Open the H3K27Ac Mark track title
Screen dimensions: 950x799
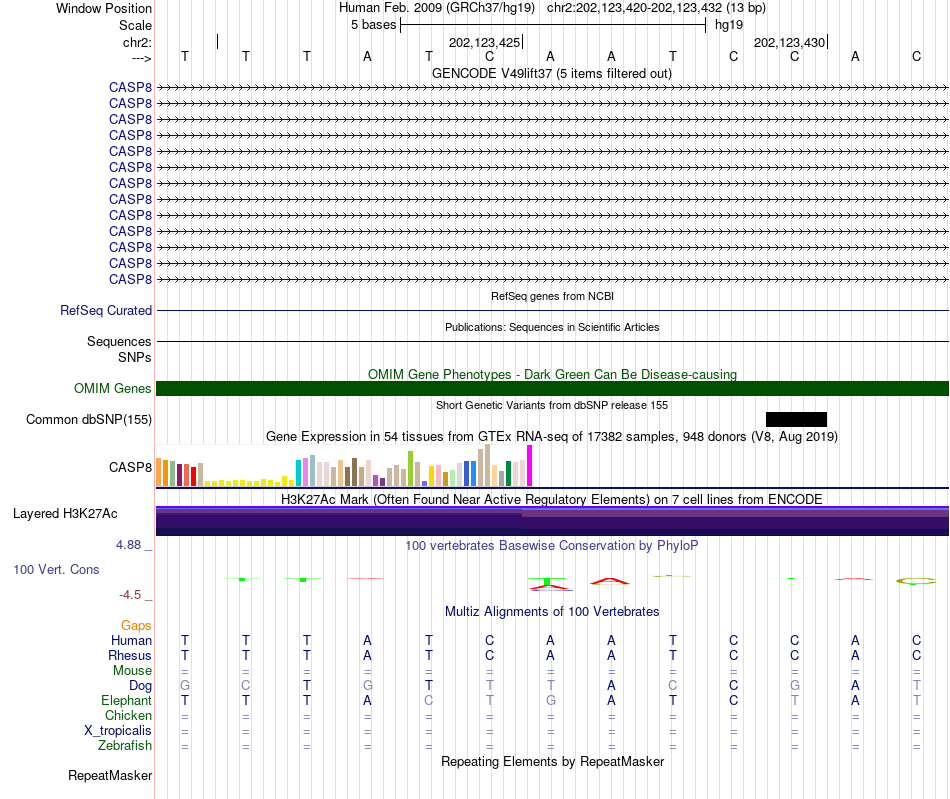pos(552,499)
